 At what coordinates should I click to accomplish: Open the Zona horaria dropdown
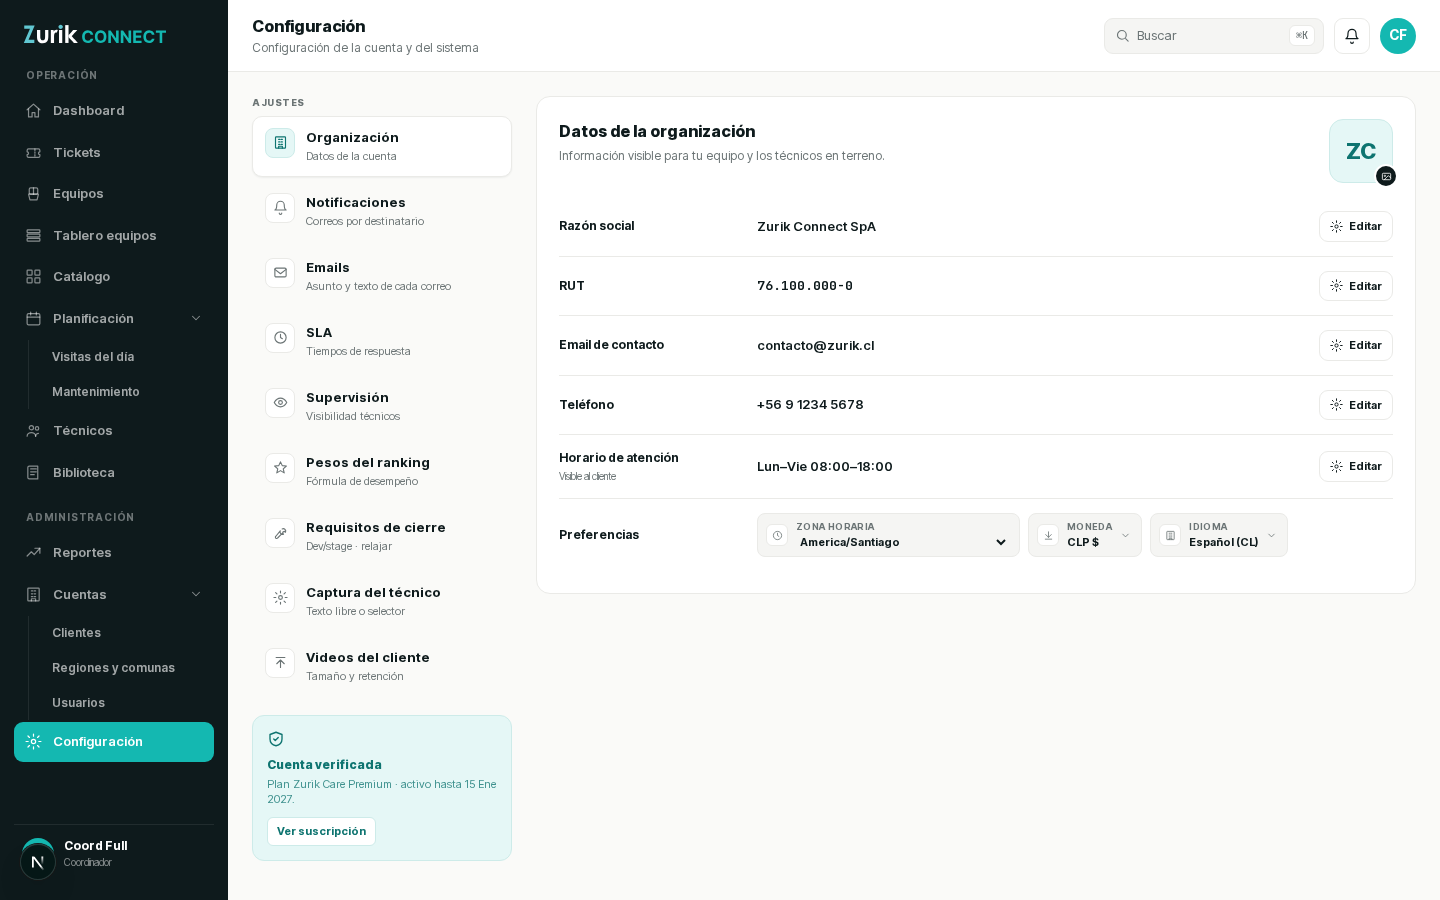point(888,535)
